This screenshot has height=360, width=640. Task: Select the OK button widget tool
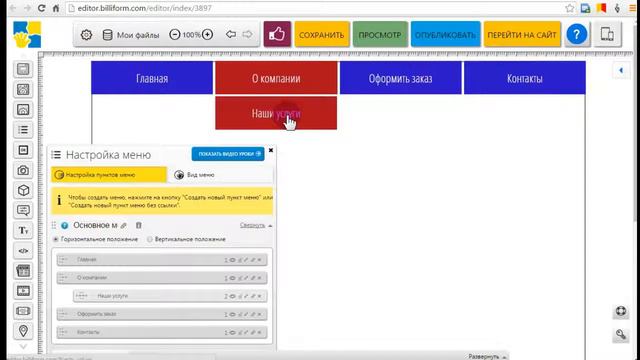coord(23,150)
